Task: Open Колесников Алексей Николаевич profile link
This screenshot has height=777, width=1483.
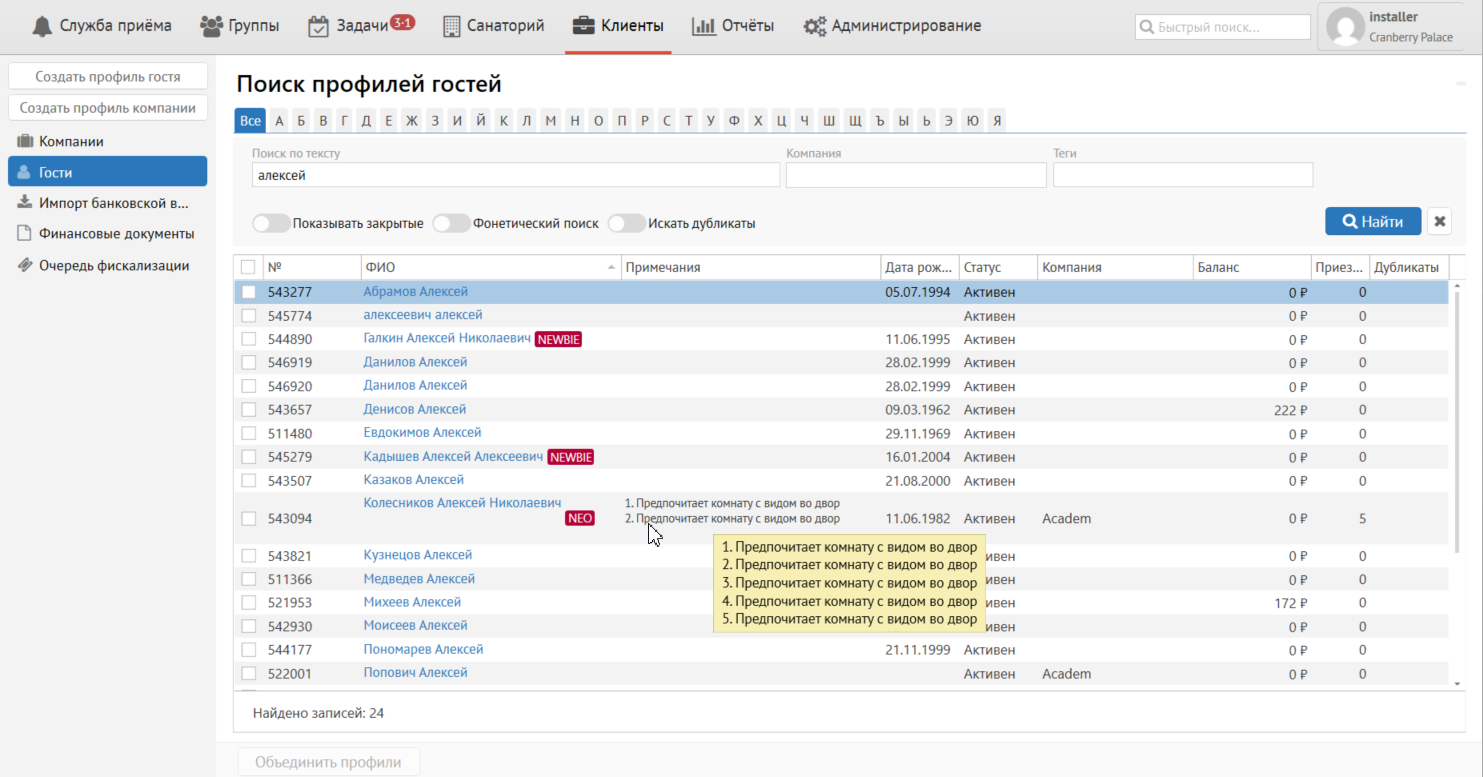Action: 462,503
